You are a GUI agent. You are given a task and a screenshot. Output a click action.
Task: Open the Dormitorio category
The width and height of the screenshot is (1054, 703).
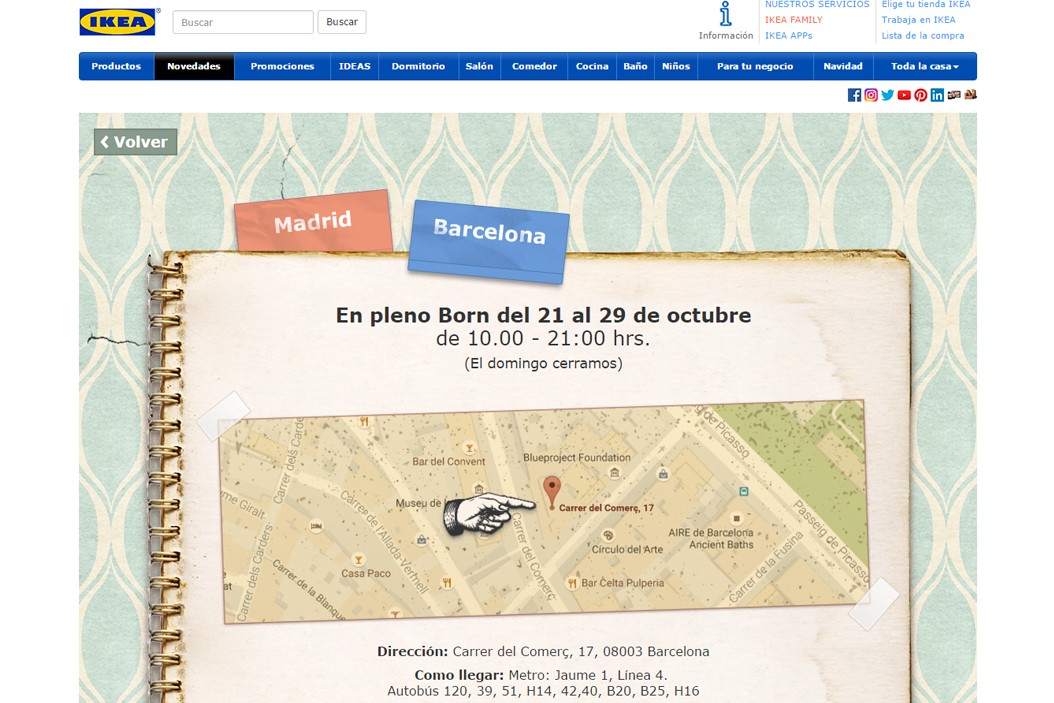[418, 67]
